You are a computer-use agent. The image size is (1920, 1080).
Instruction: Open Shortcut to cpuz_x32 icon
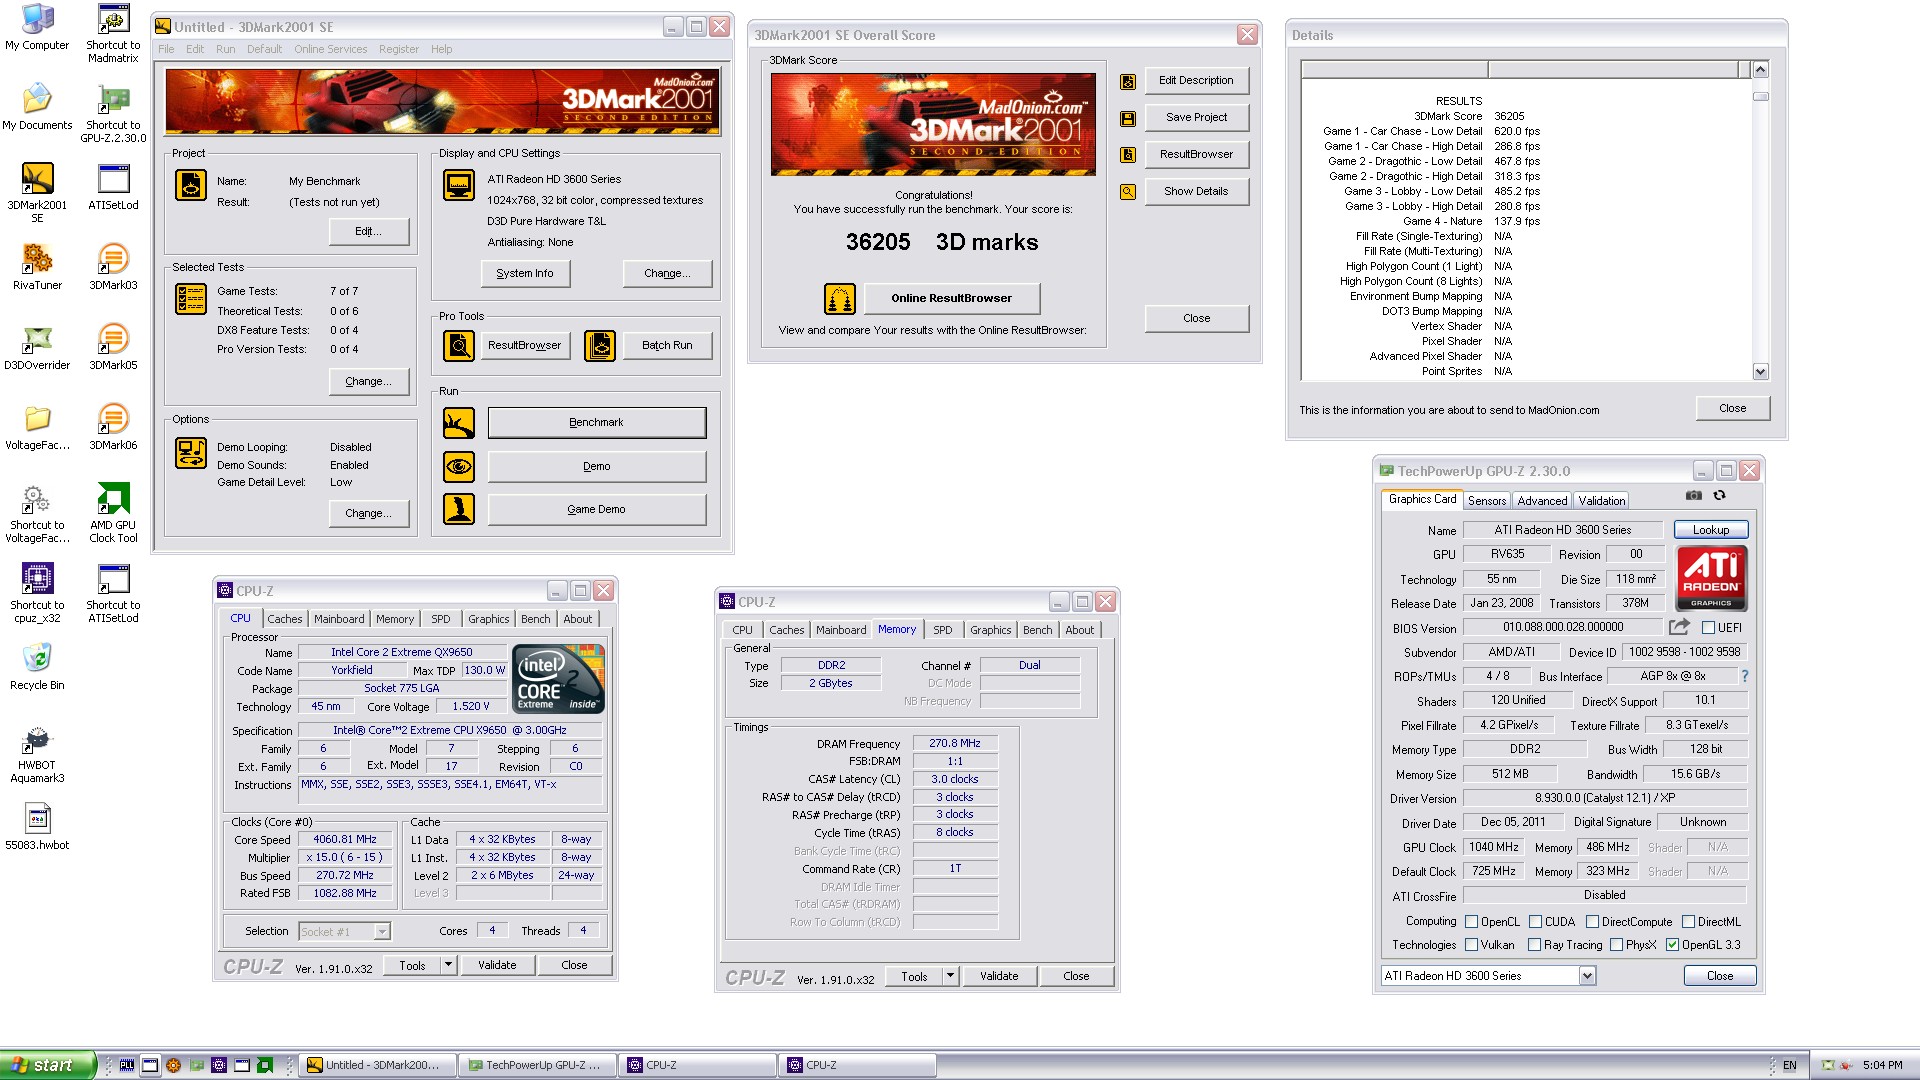click(37, 593)
